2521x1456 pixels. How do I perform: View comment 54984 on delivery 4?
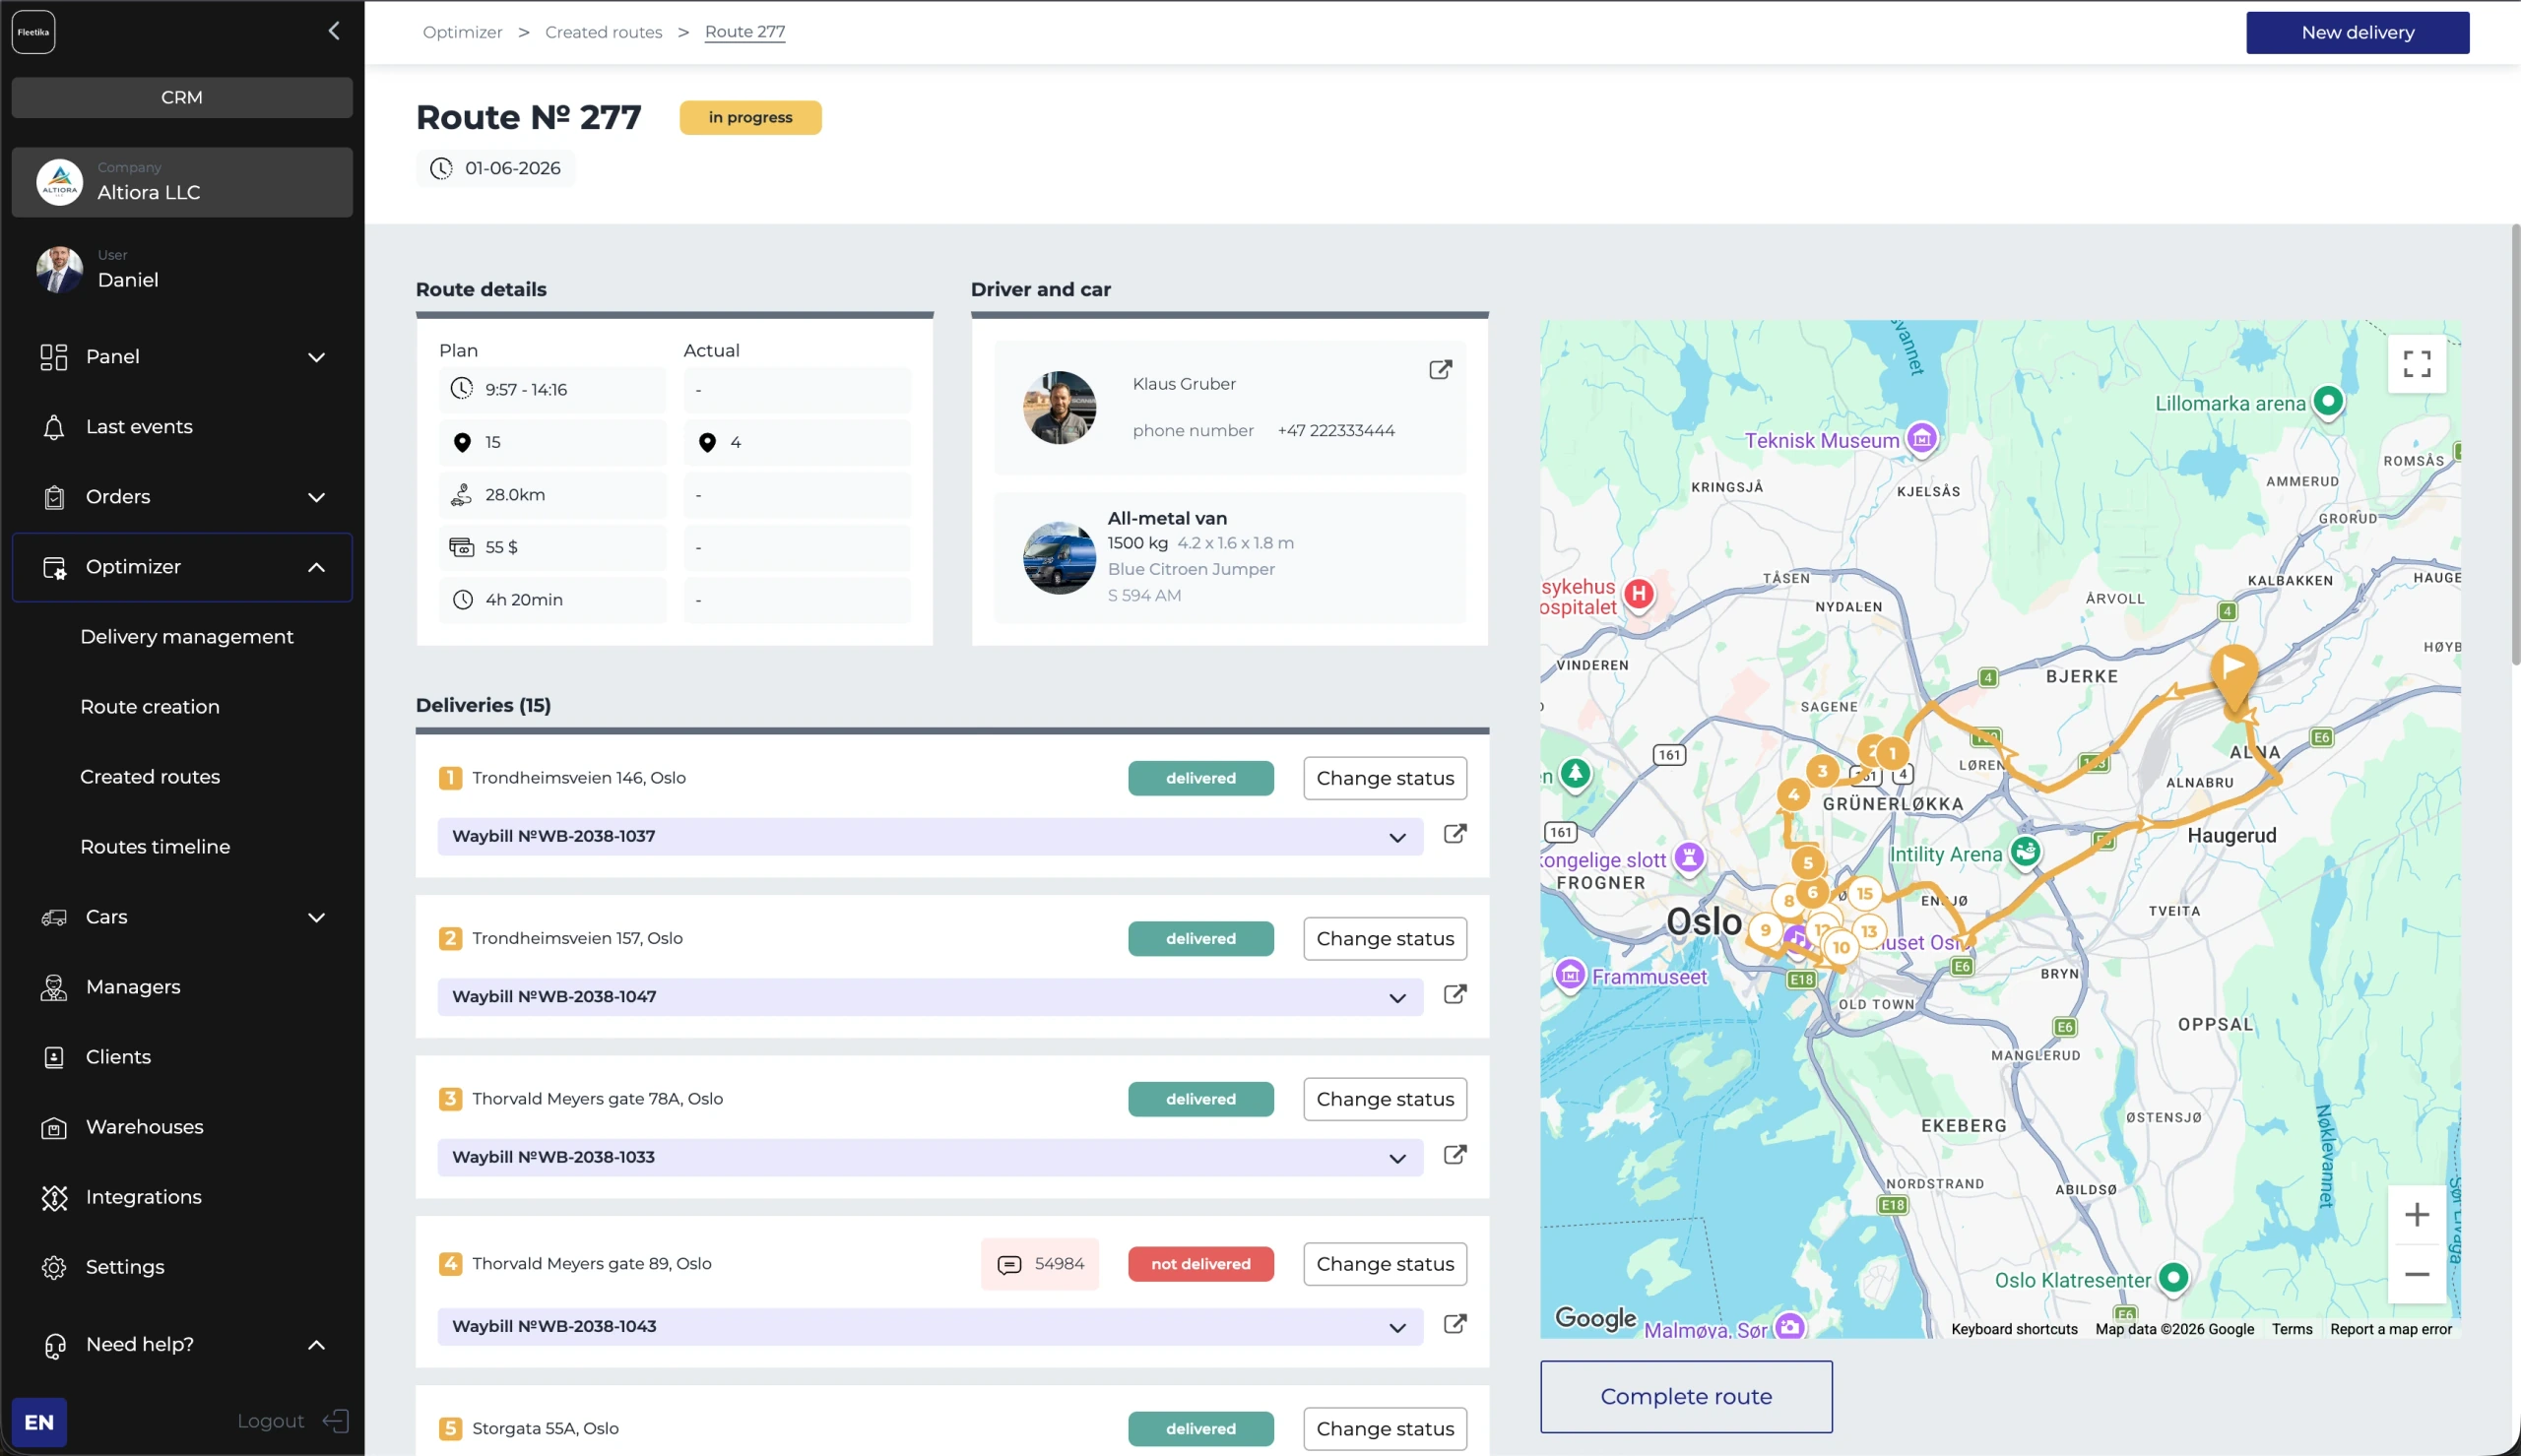1040,1264
